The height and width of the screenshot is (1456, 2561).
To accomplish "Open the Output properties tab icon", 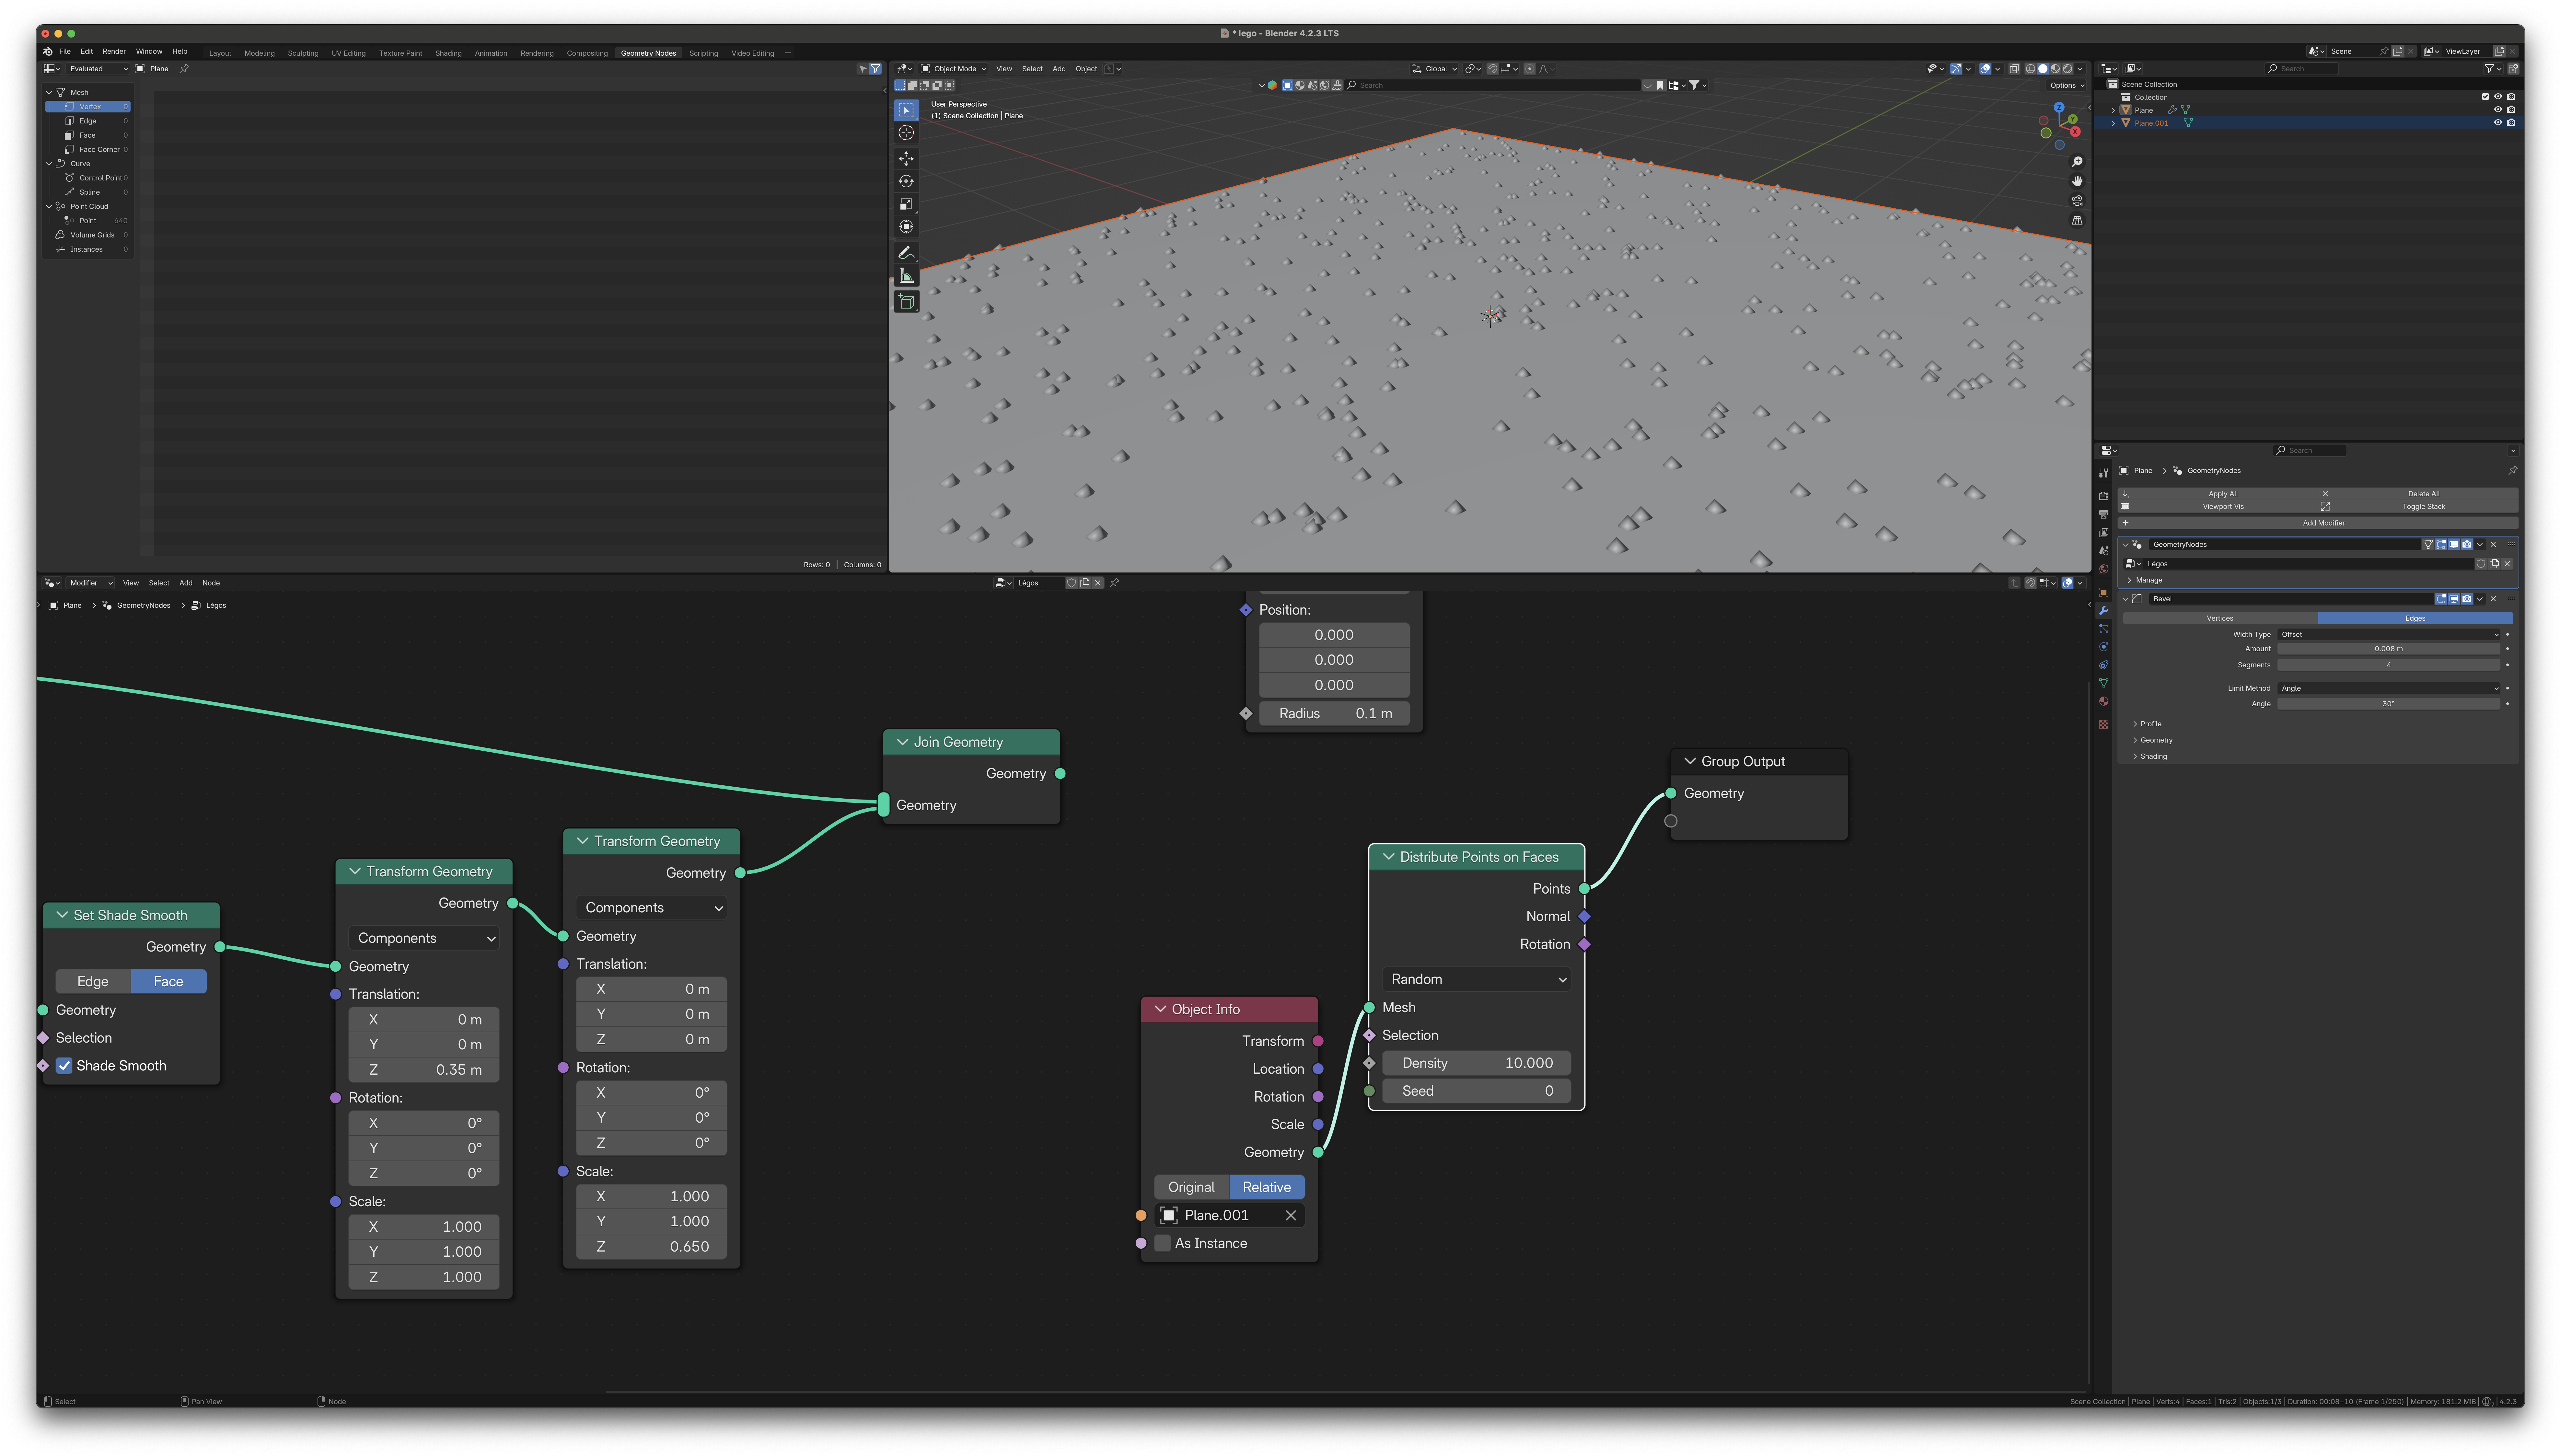I will click(x=2104, y=514).
